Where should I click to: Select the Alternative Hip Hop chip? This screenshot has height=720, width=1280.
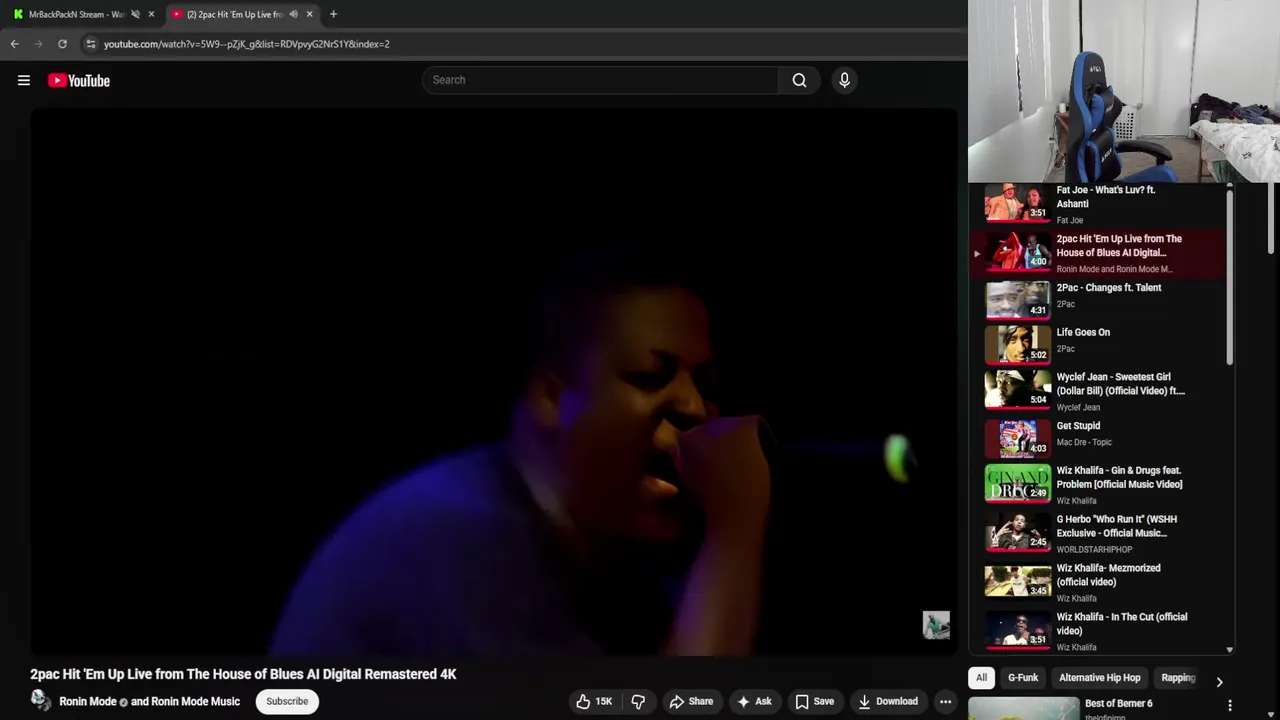1099,678
